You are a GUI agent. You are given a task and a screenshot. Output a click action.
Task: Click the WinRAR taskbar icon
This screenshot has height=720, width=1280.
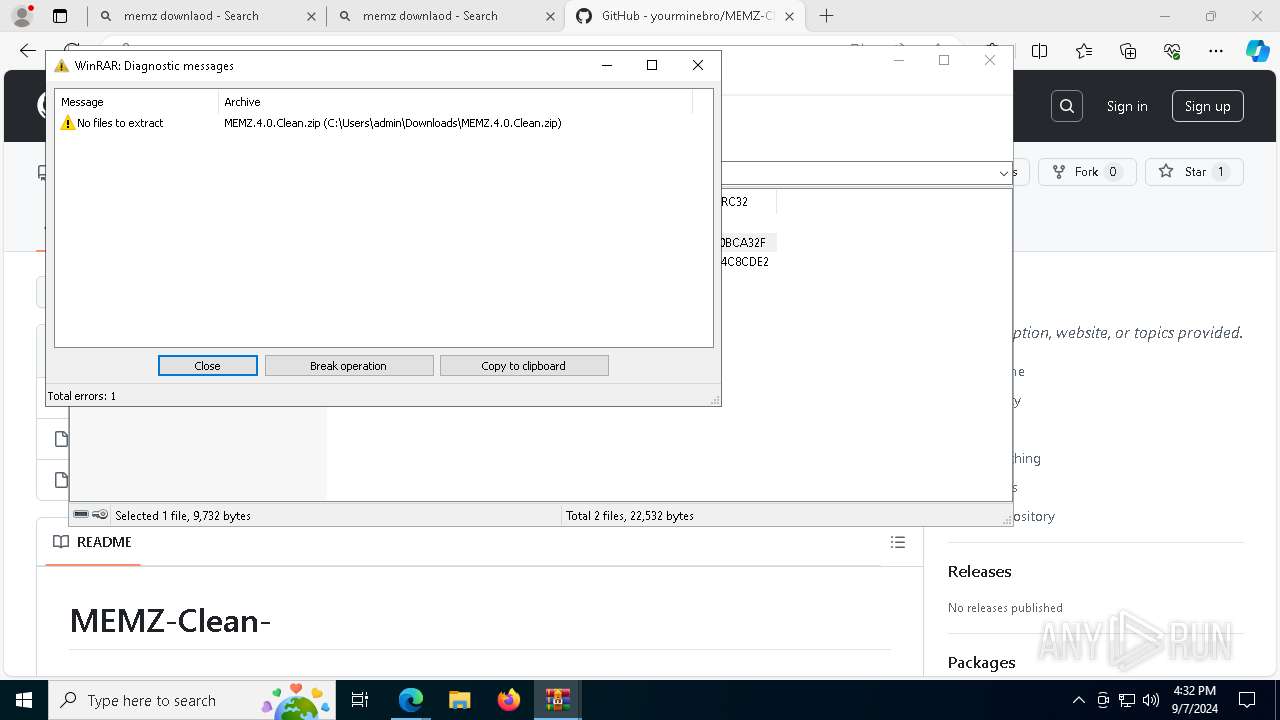557,700
